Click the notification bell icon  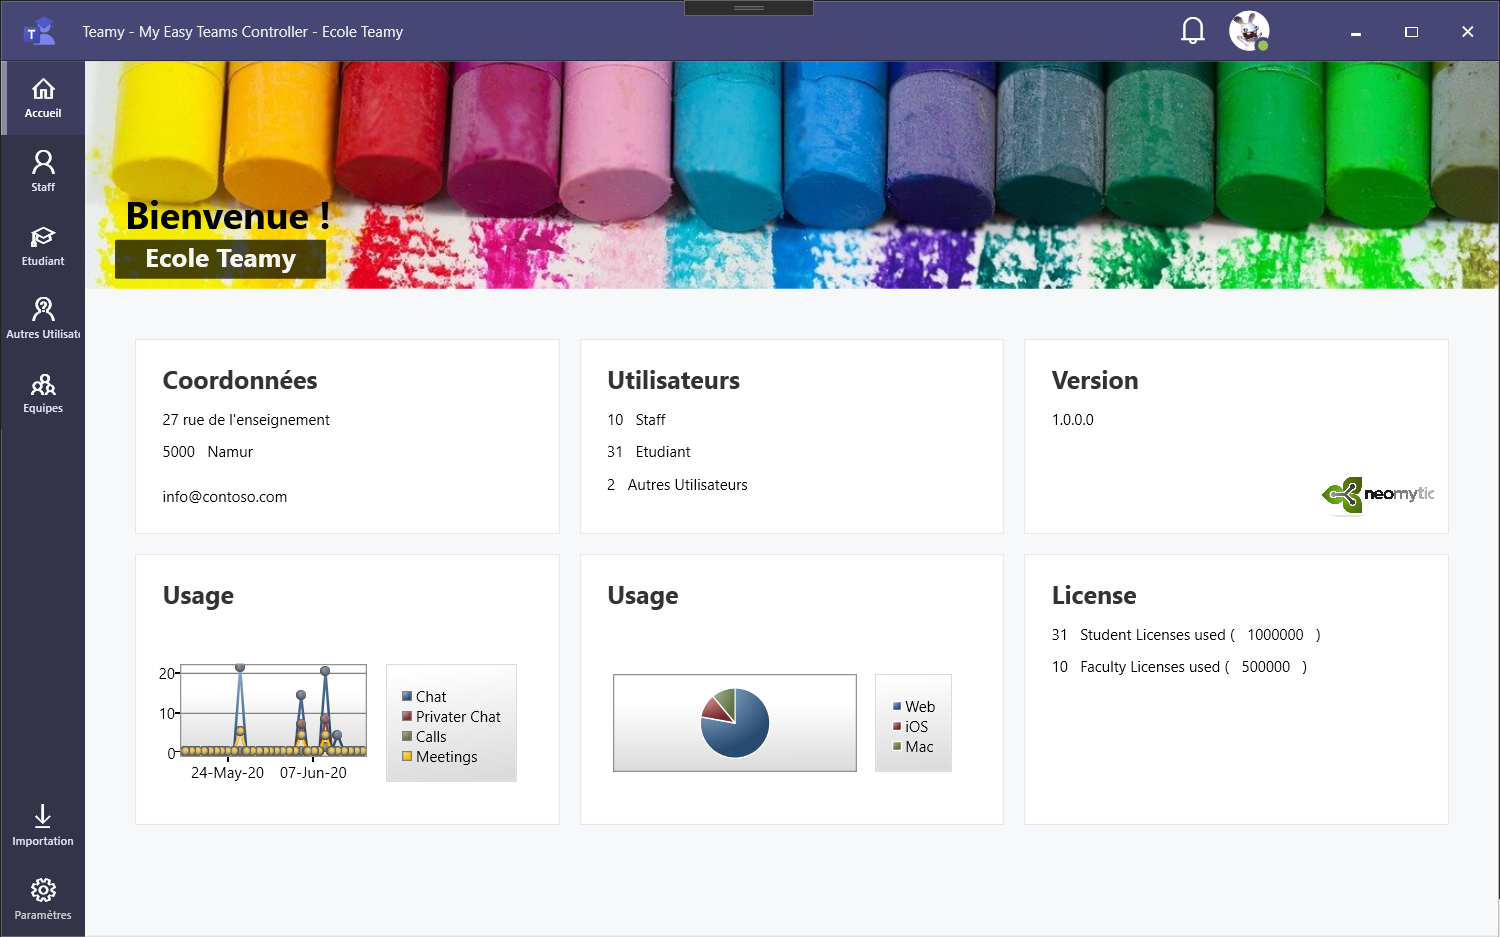coord(1193,31)
